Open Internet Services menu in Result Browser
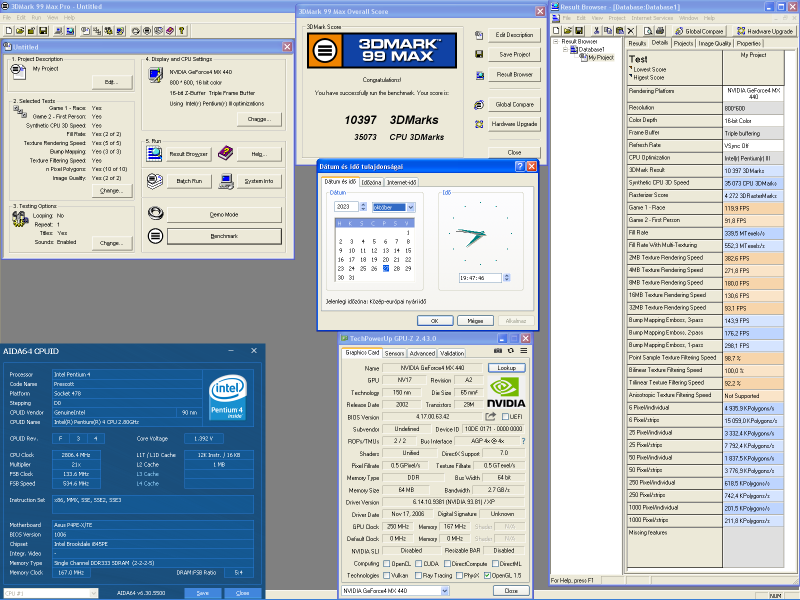The image size is (800, 600). click(x=653, y=18)
